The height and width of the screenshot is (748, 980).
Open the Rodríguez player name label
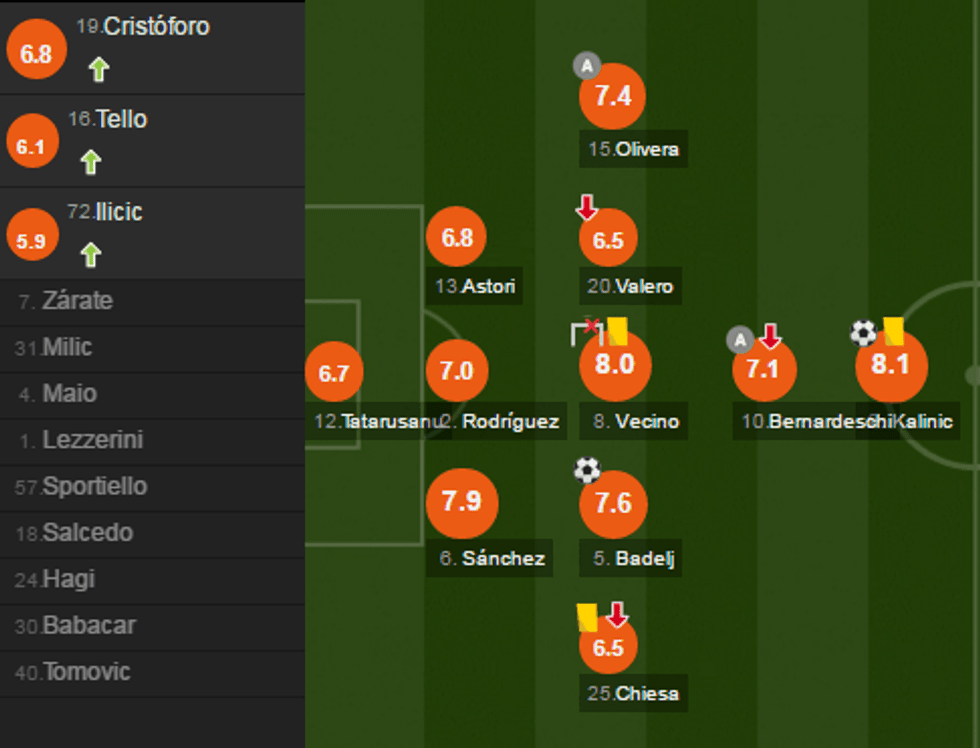[503, 422]
